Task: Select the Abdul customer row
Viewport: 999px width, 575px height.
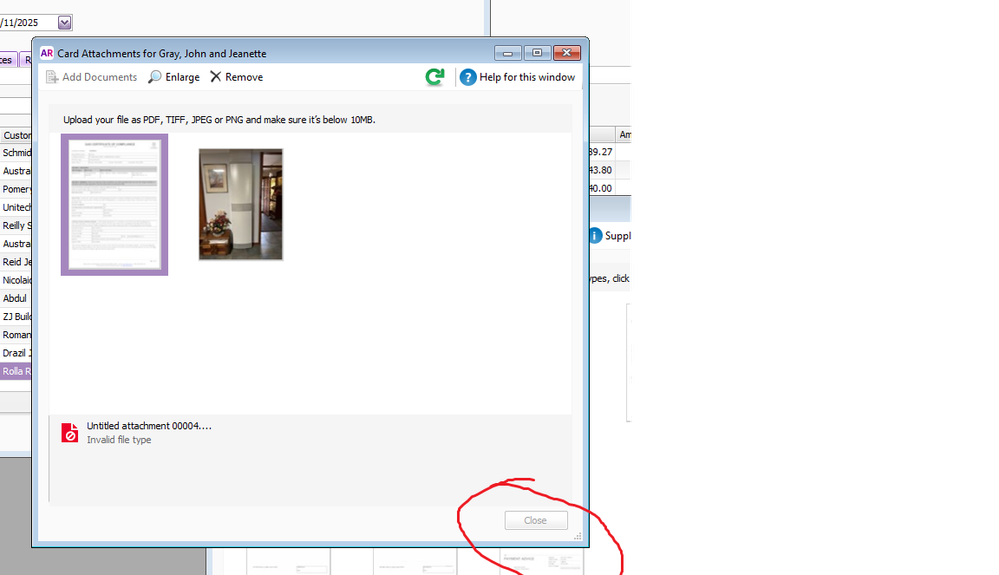Action: coord(15,298)
